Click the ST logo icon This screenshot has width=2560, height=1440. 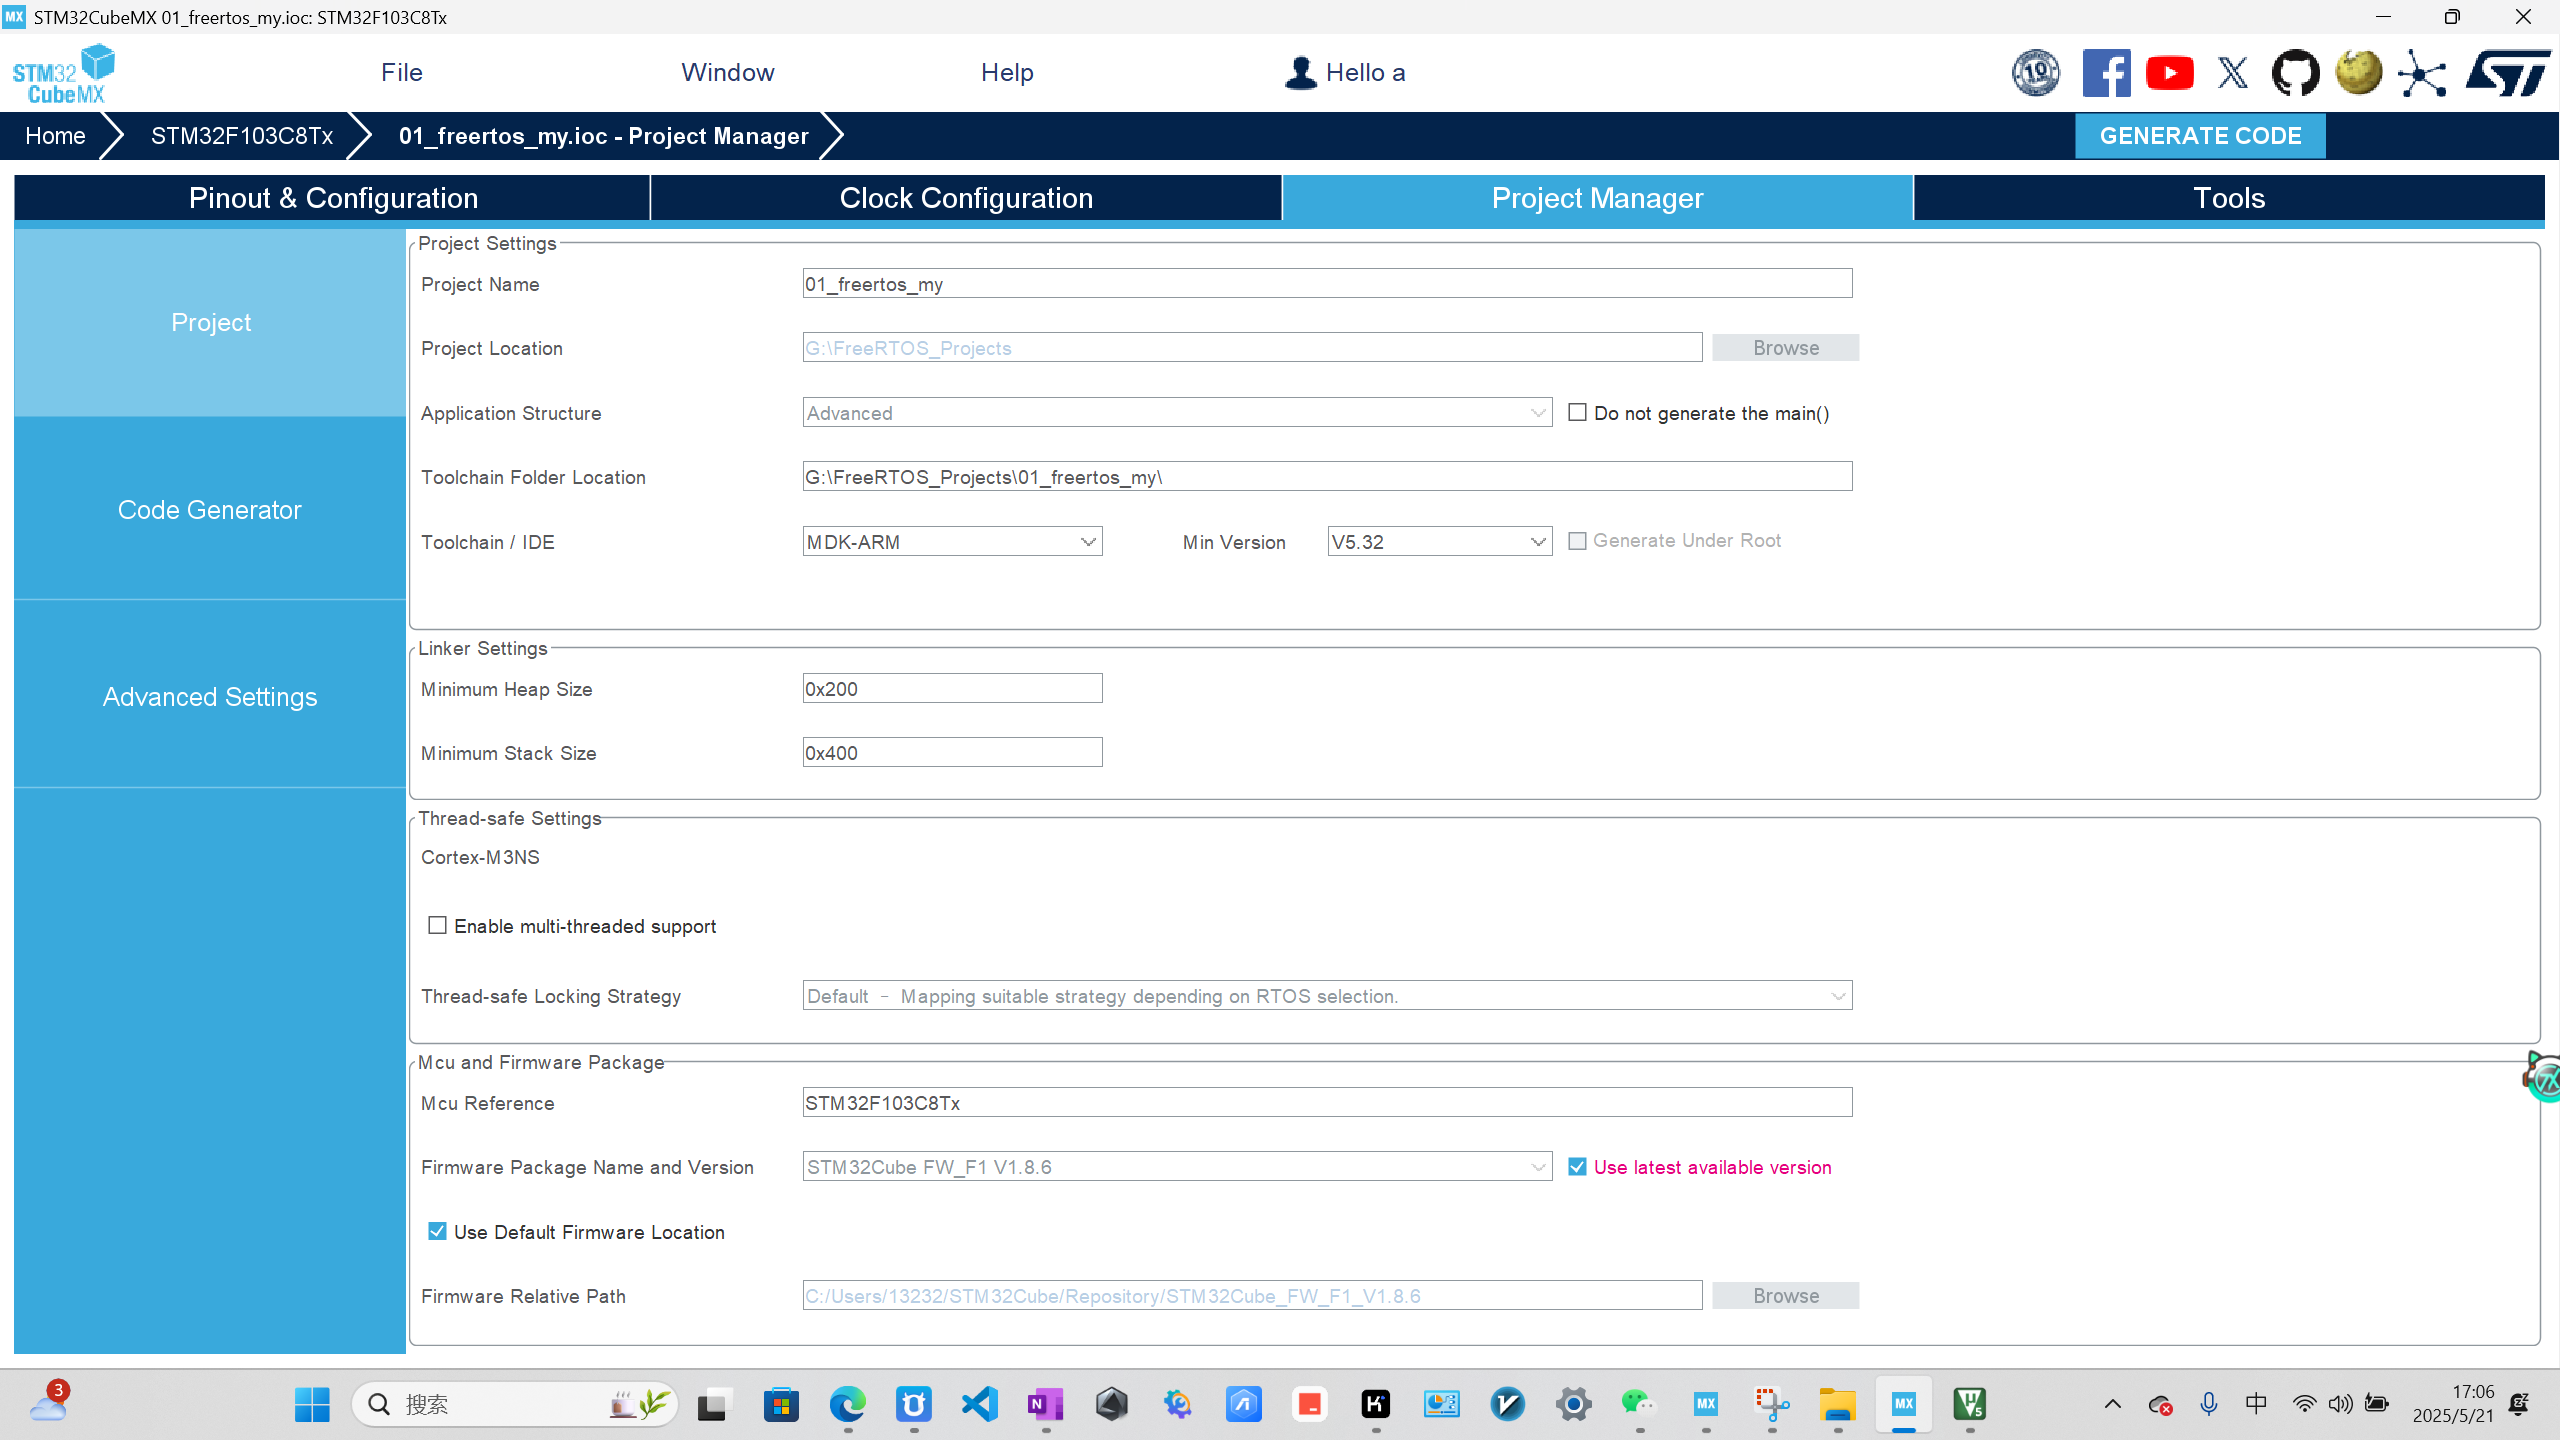(2507, 73)
